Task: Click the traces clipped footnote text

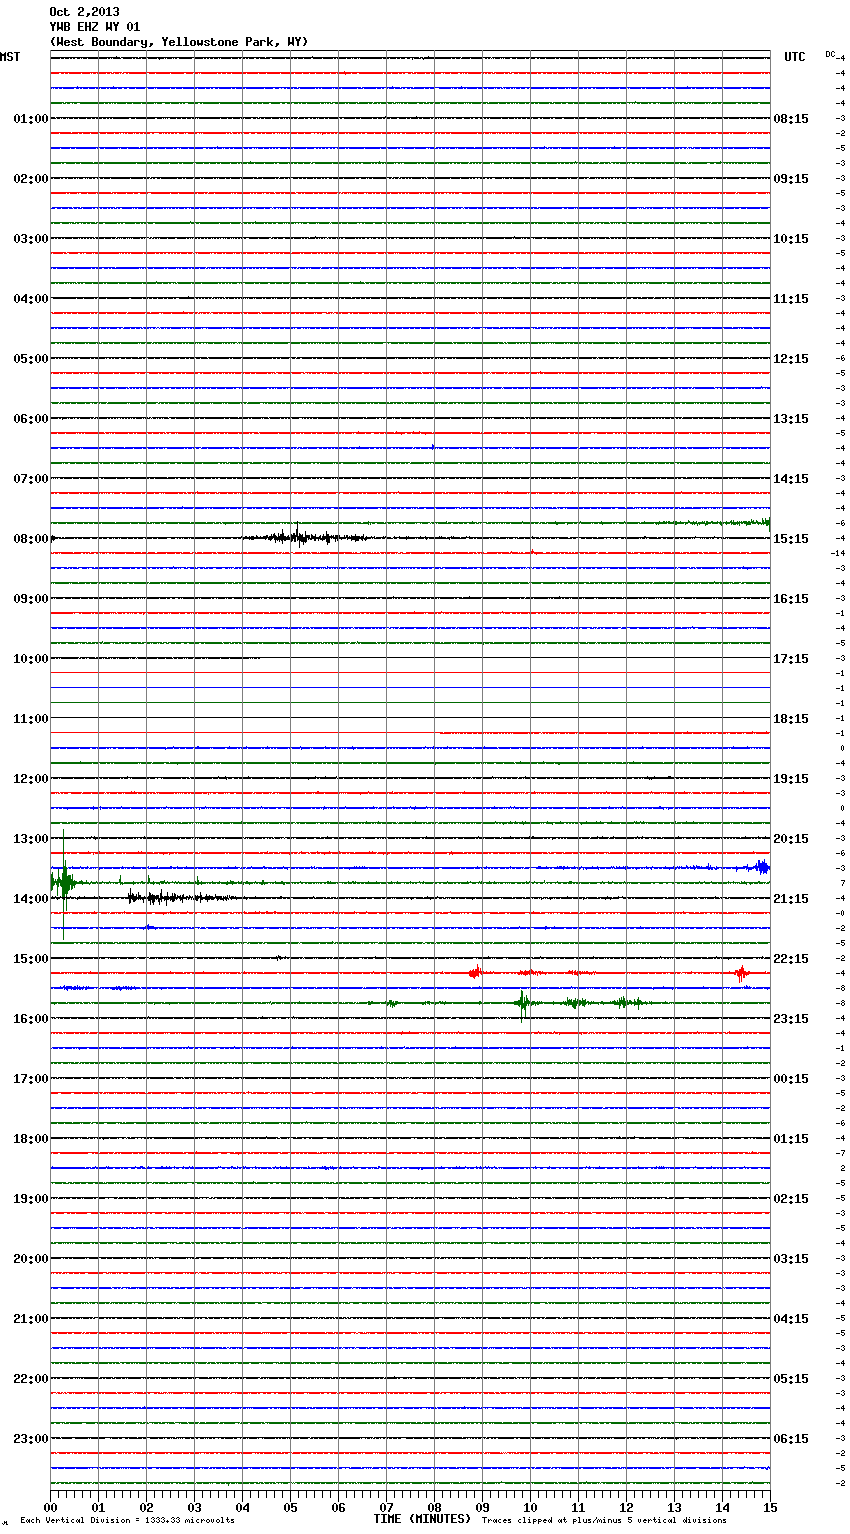Action: pos(604,1520)
